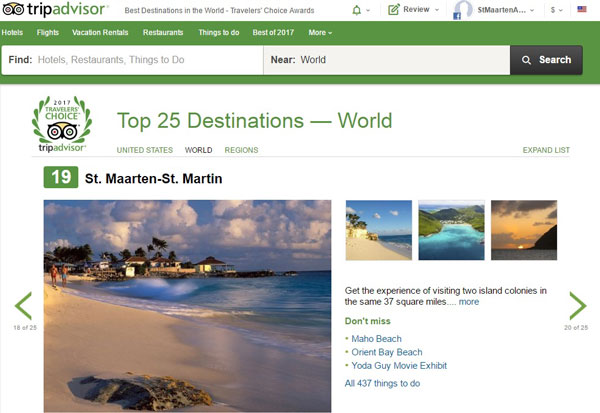This screenshot has height=413, width=600.
Task: Switch to the United States tab
Action: point(145,150)
